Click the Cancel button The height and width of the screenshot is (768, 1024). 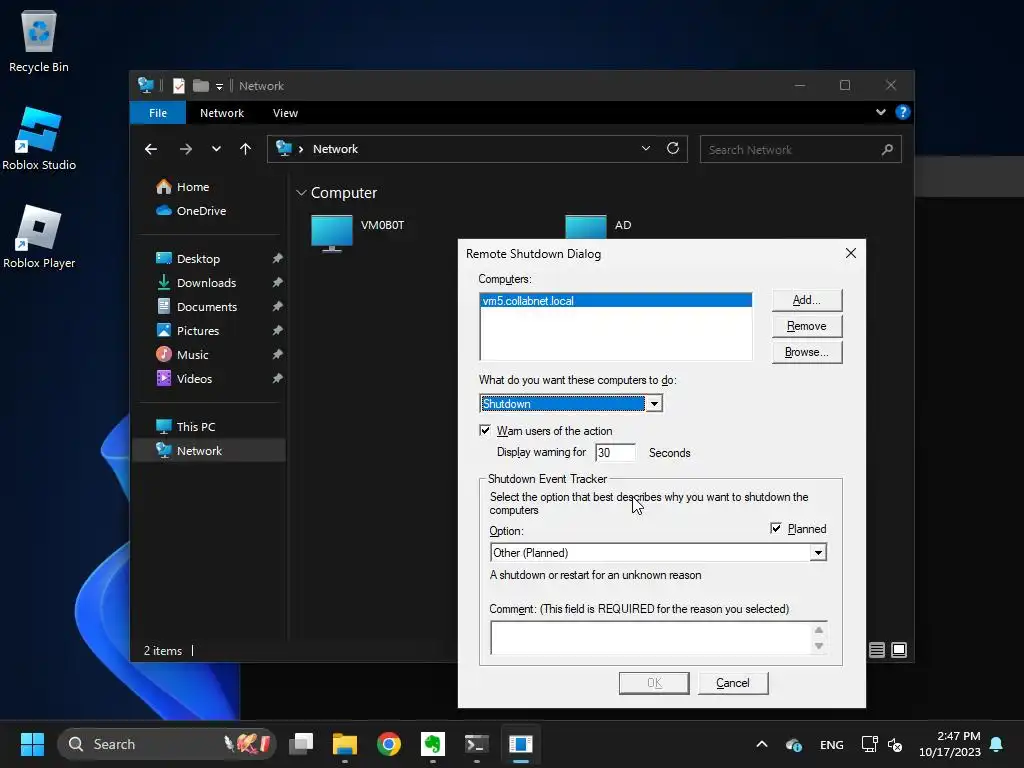(733, 683)
